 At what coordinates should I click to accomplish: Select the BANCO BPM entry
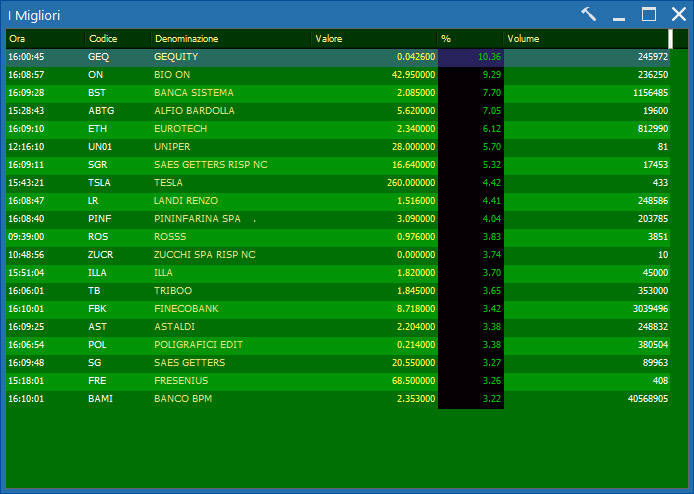[x=182, y=399]
